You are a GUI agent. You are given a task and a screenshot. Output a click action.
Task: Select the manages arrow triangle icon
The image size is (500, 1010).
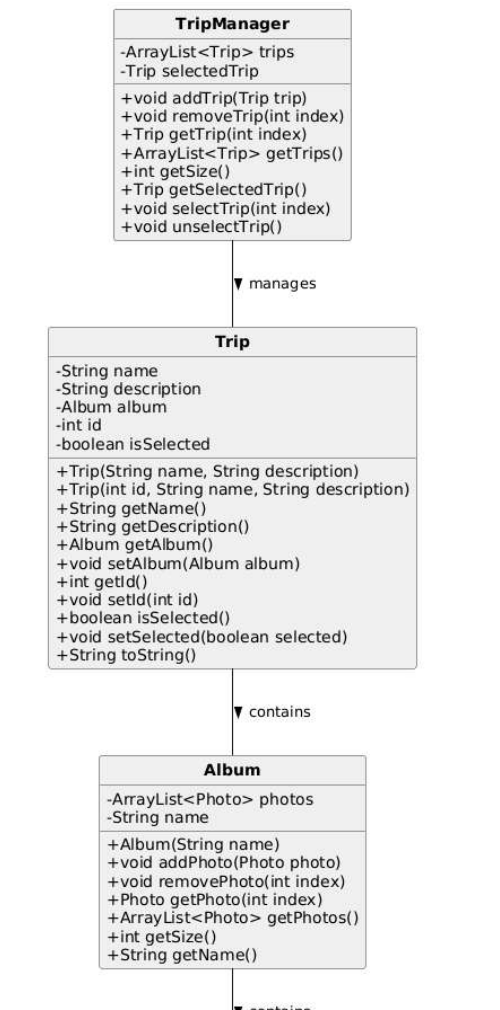238,284
